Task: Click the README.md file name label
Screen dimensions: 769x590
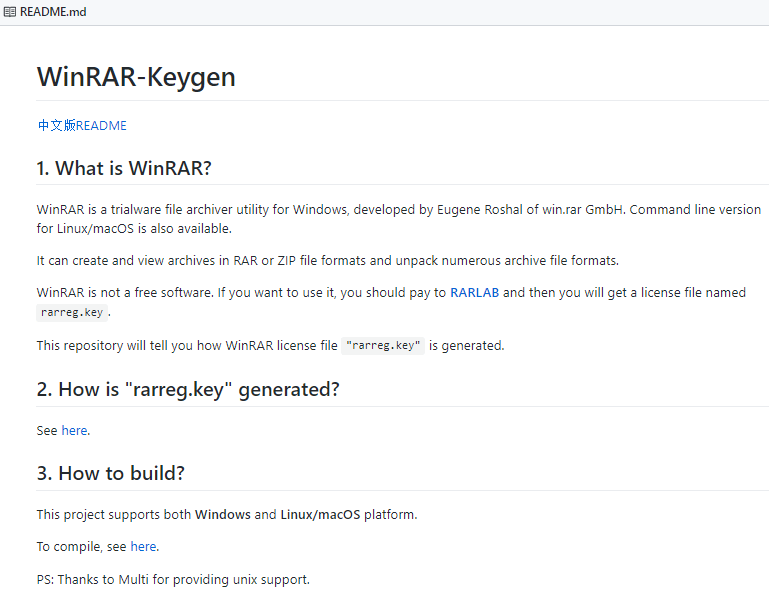Action: pyautogui.click(x=53, y=12)
